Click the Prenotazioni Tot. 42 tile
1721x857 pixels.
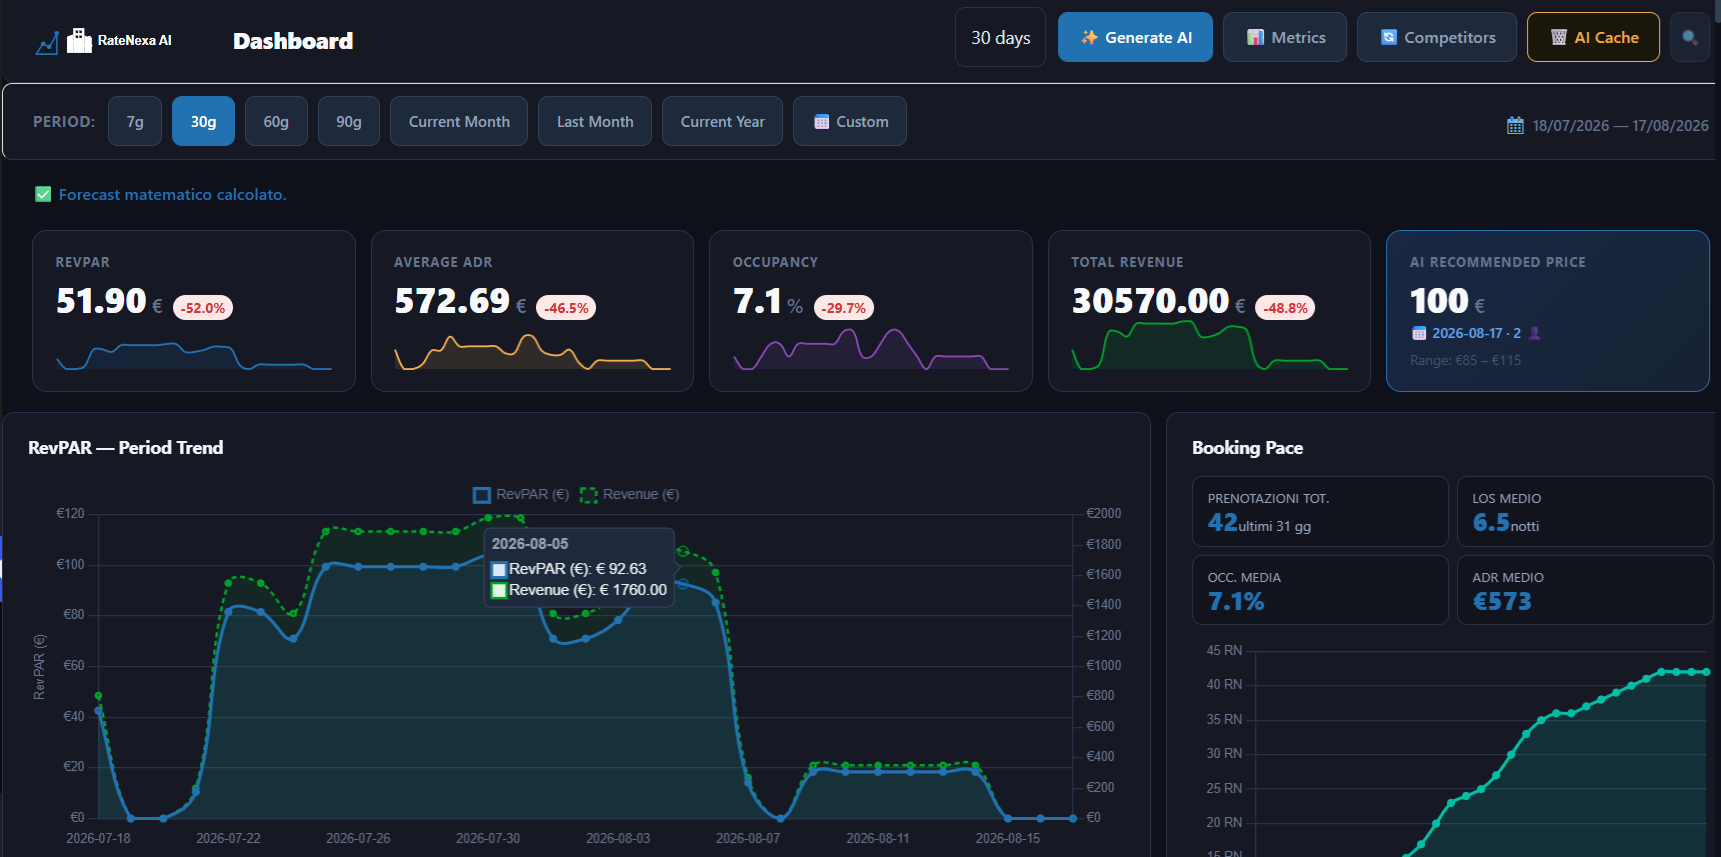click(1320, 511)
